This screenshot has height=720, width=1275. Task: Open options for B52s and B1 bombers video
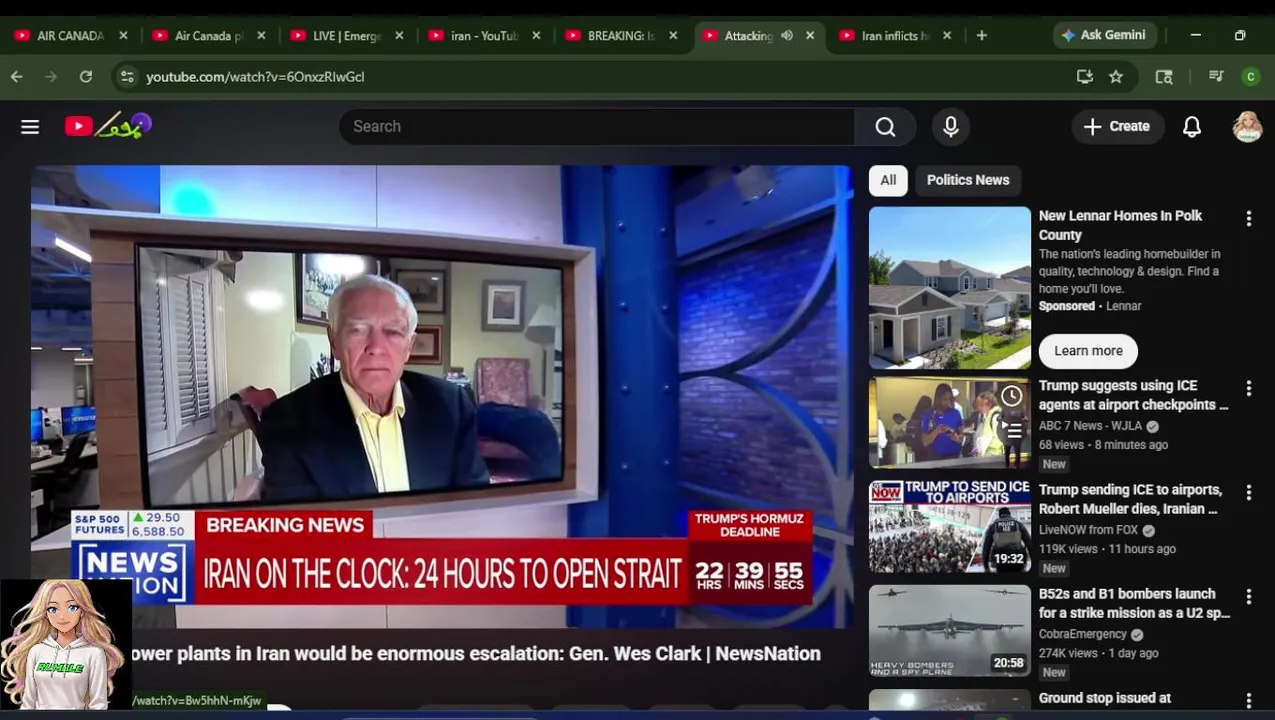click(1248, 596)
